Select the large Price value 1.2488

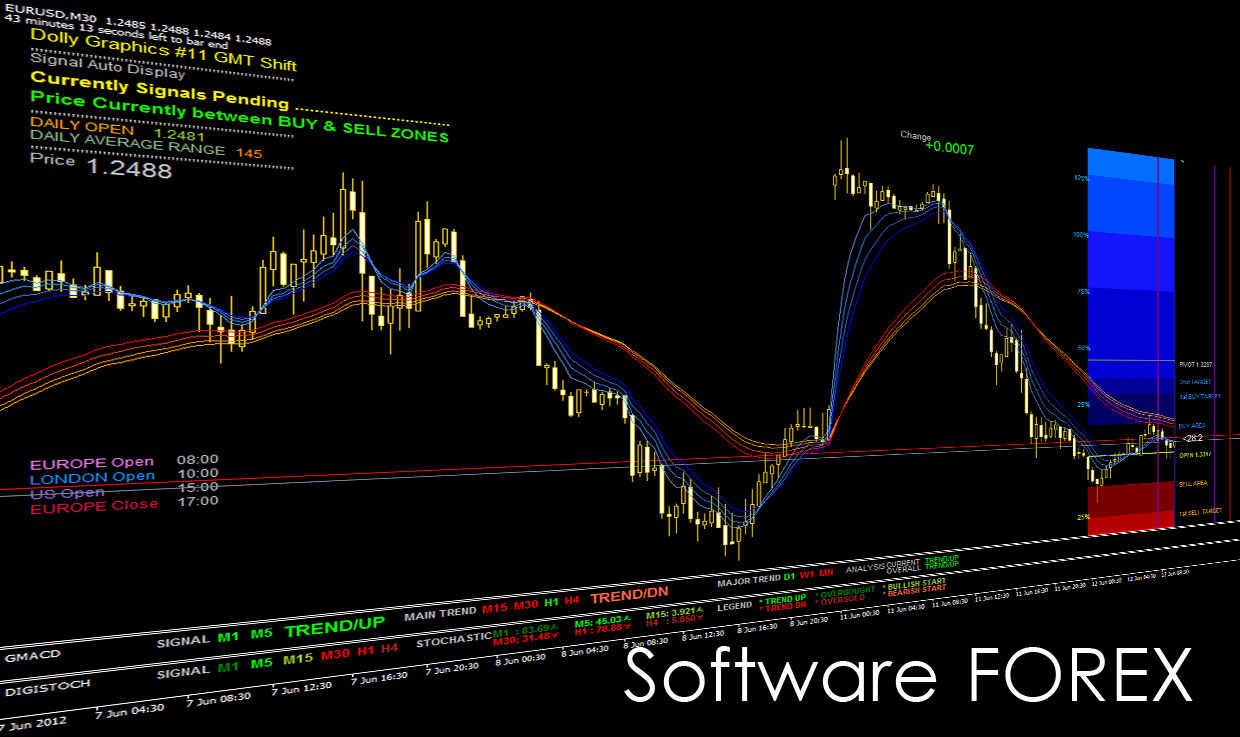(x=129, y=170)
